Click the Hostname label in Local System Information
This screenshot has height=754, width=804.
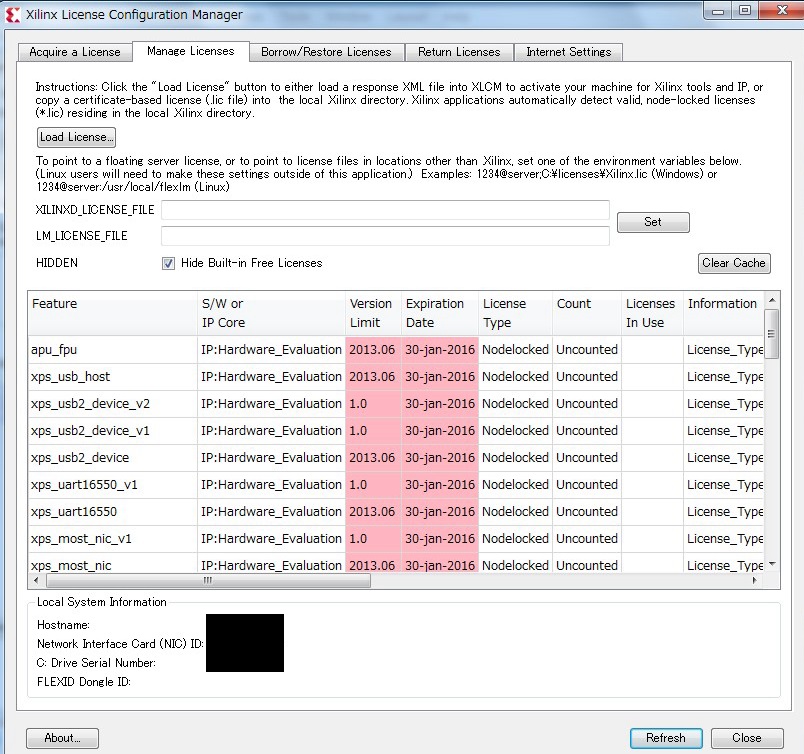[63, 625]
